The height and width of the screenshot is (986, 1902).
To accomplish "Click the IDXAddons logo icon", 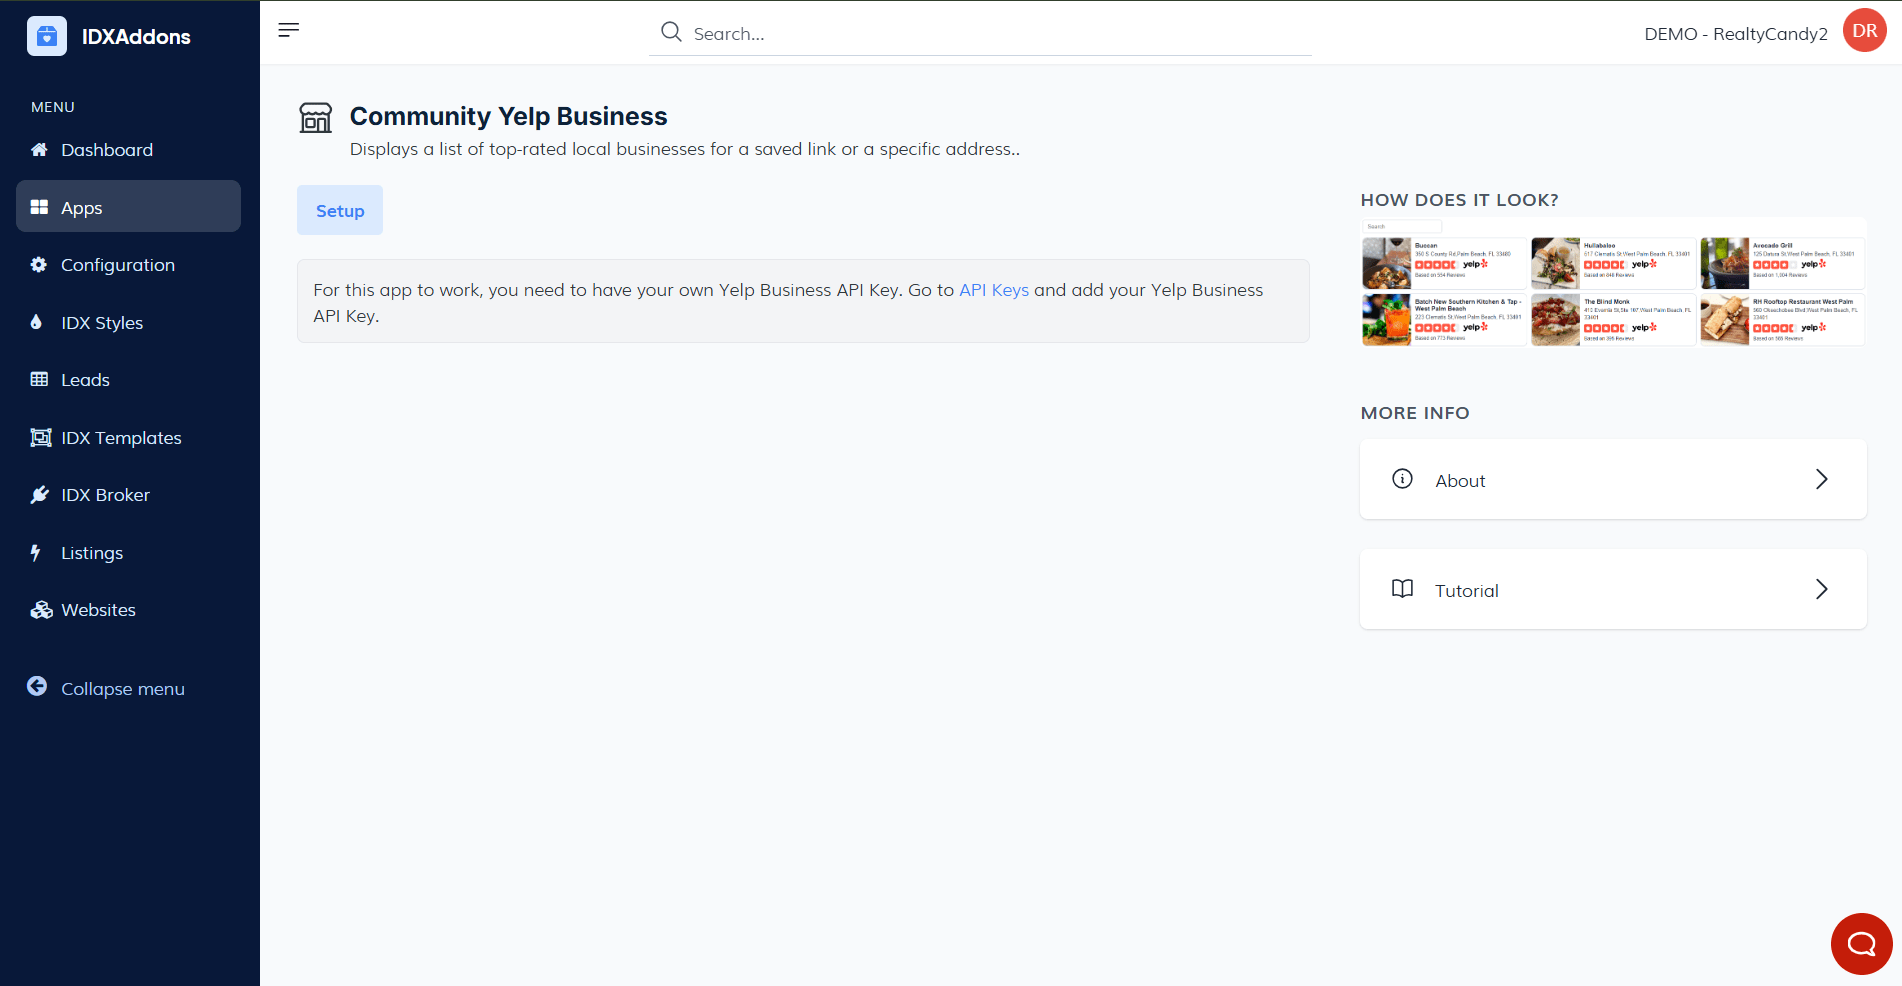I will click(47, 36).
